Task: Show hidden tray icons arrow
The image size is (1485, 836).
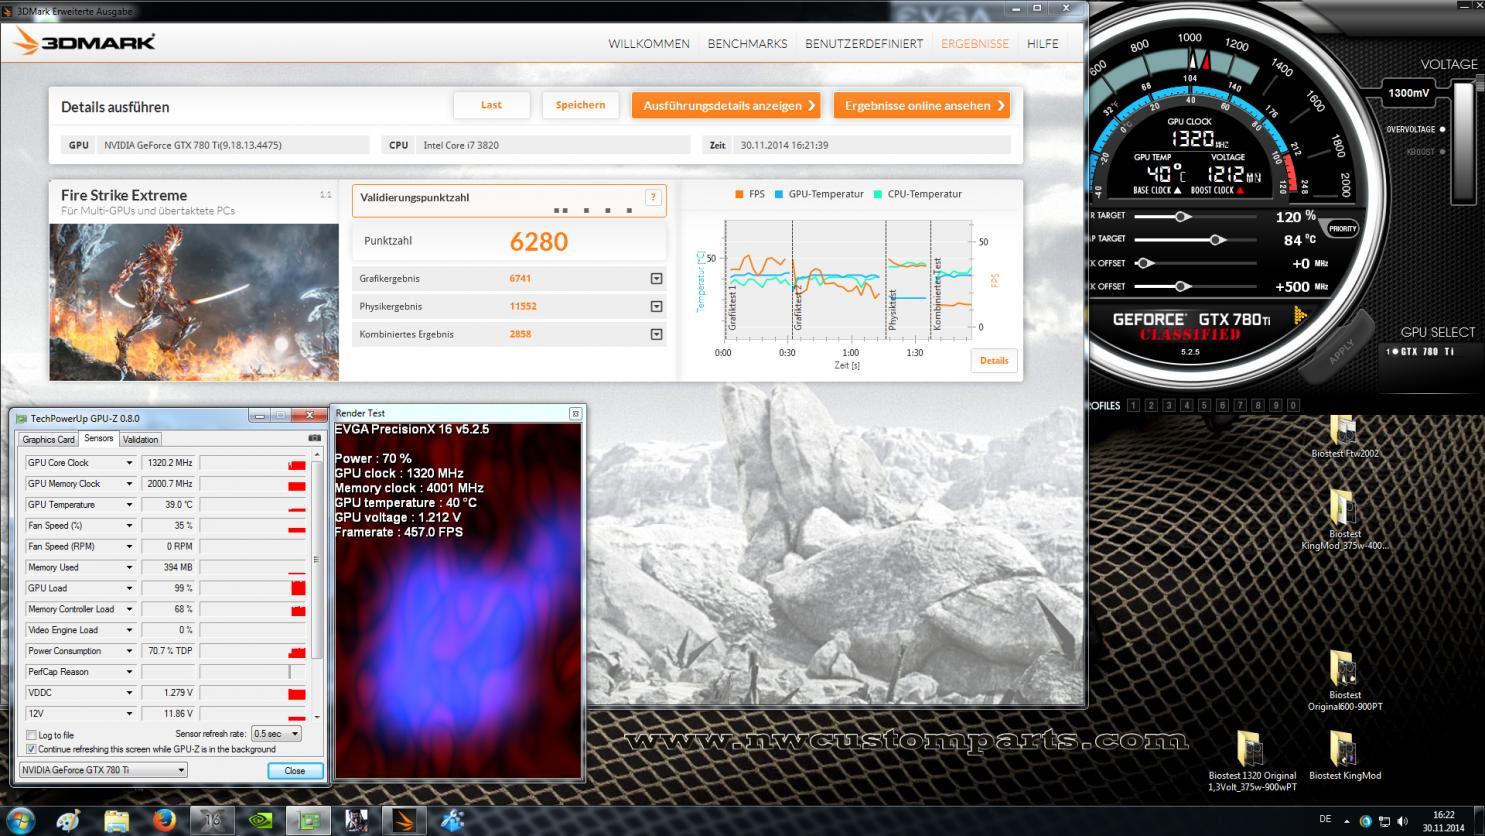Action: click(x=1345, y=821)
